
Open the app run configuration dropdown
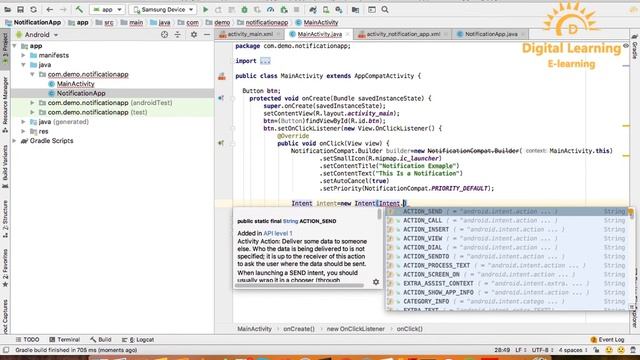click(x=107, y=9)
